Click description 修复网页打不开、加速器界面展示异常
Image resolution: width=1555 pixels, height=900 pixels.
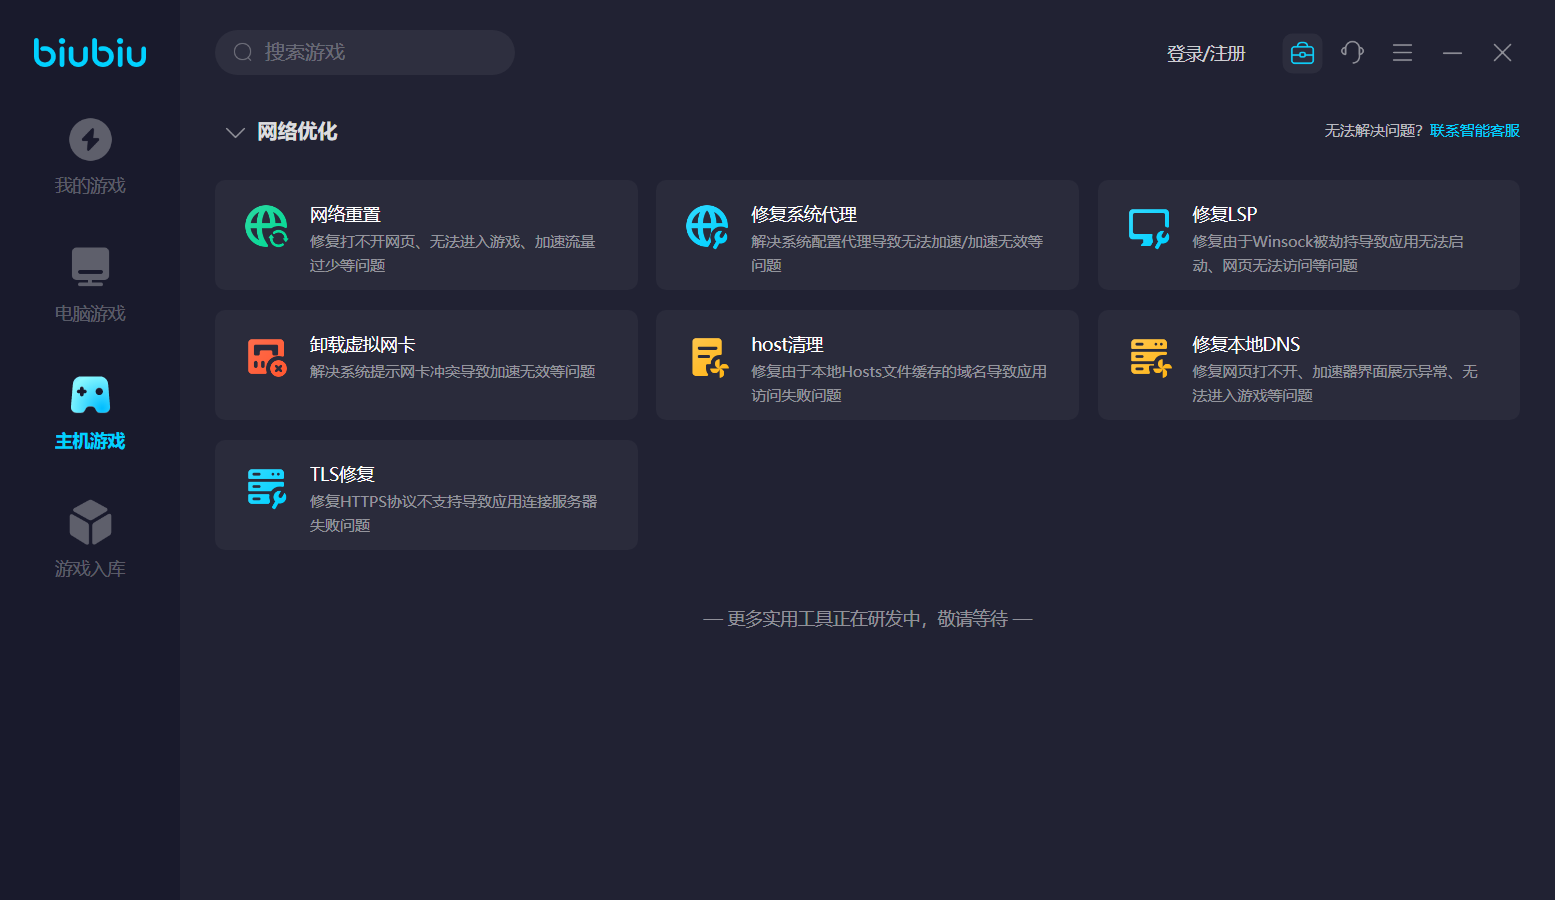[x=1335, y=384]
